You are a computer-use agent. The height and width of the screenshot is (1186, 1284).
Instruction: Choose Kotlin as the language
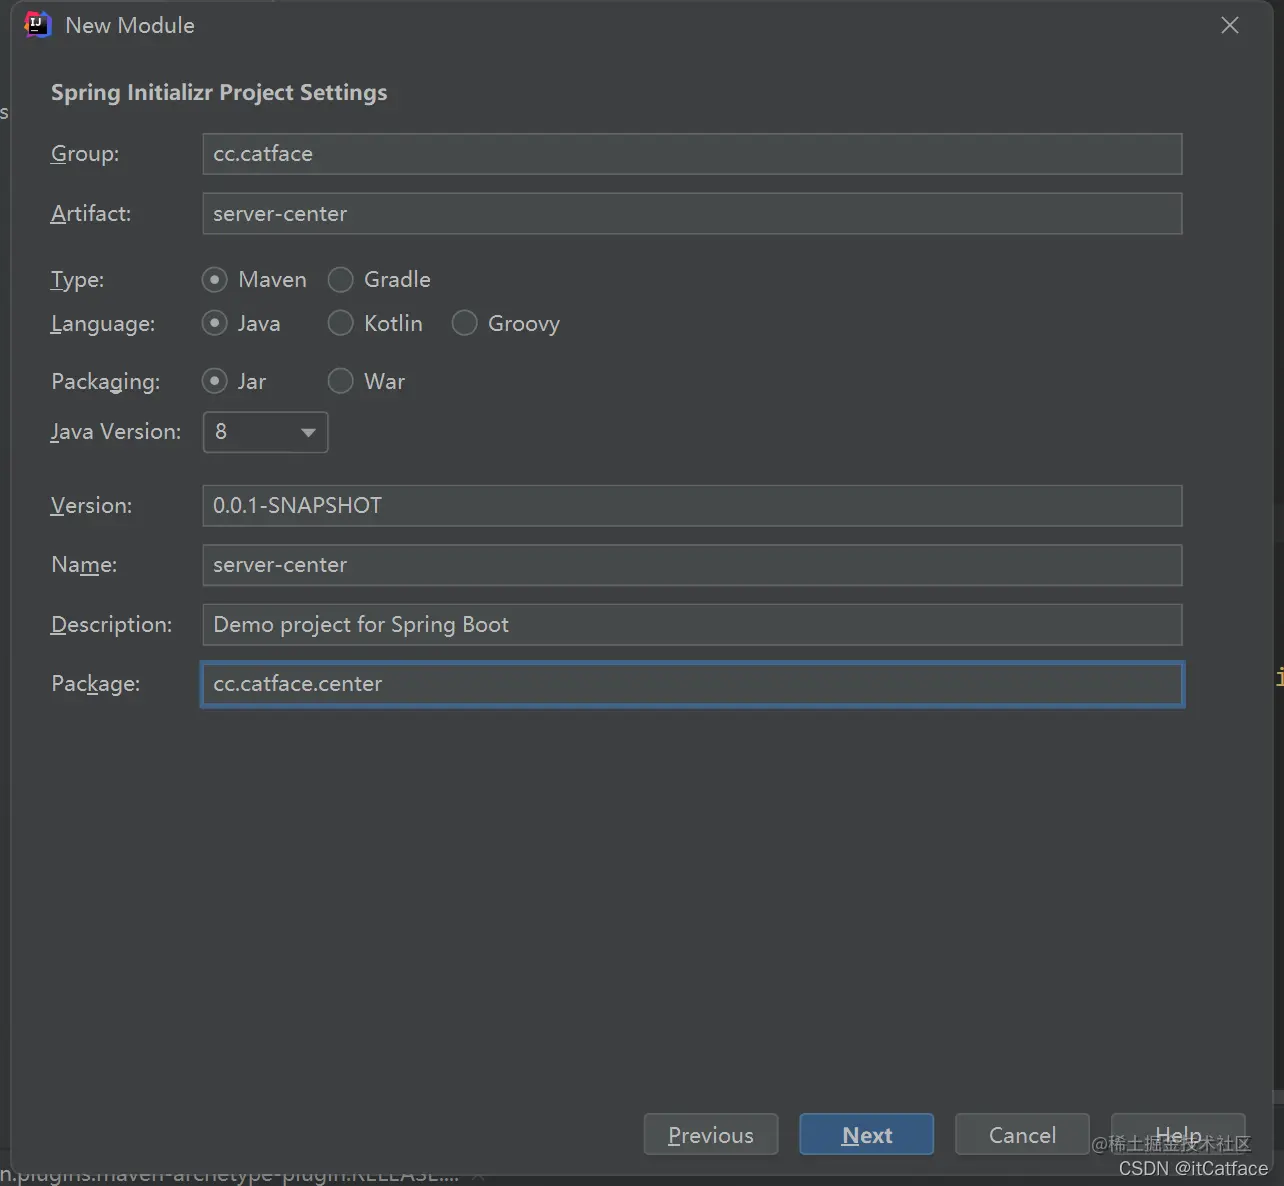tap(375, 324)
